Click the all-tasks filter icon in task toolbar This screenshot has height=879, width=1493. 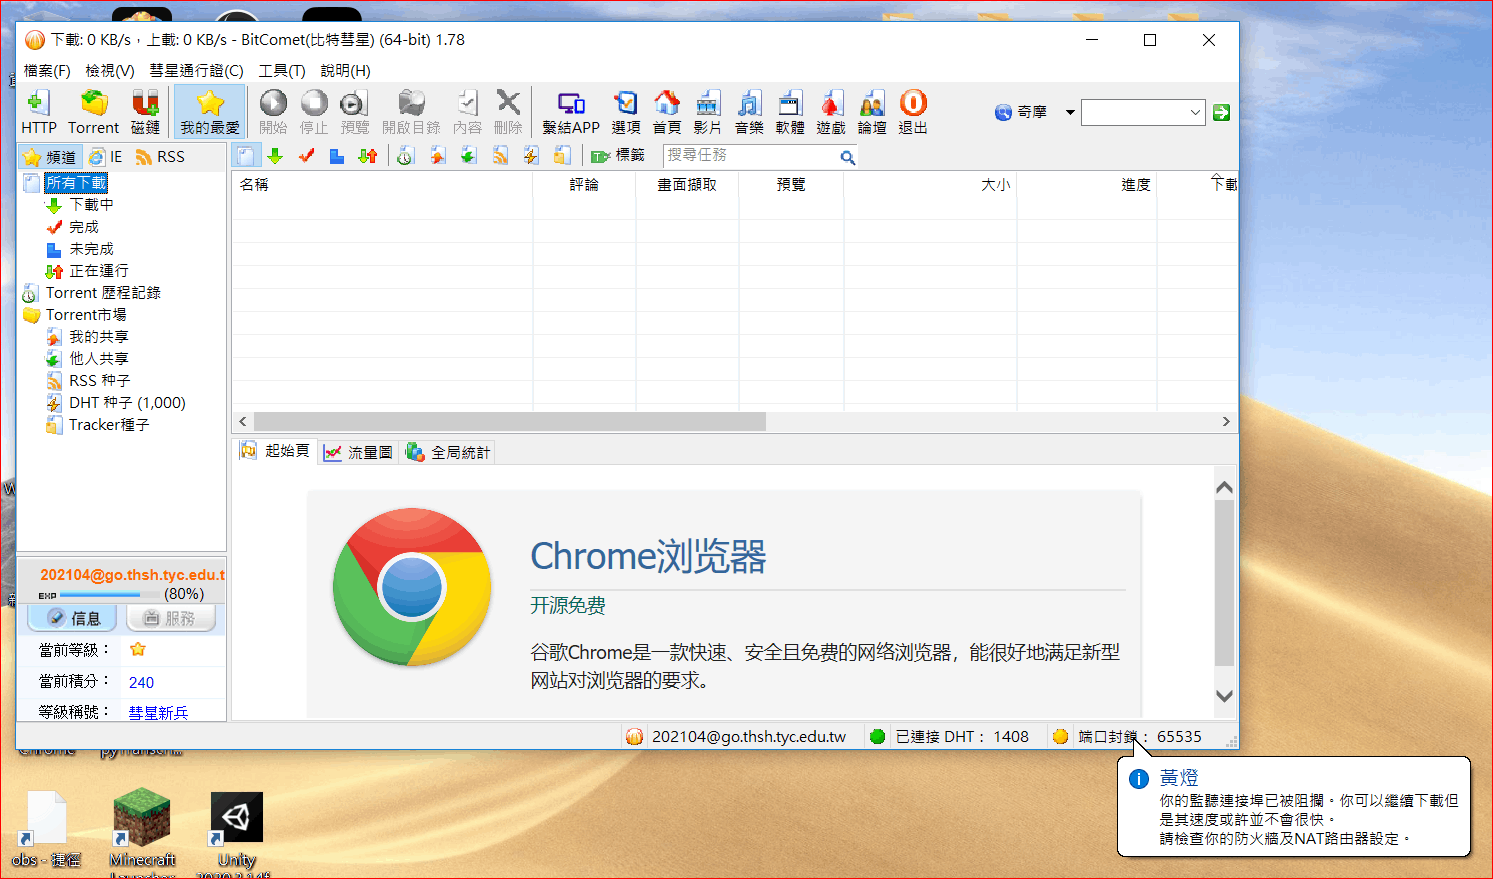coord(246,156)
